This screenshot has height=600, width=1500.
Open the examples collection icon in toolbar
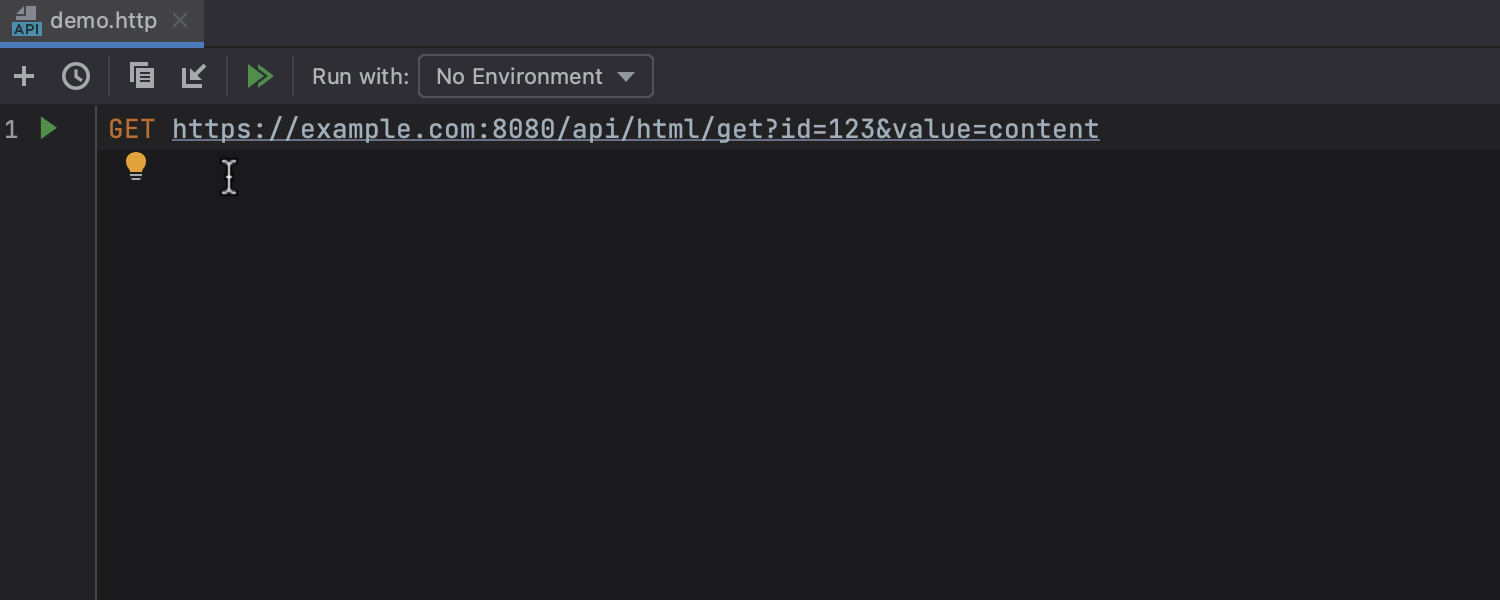(142, 76)
